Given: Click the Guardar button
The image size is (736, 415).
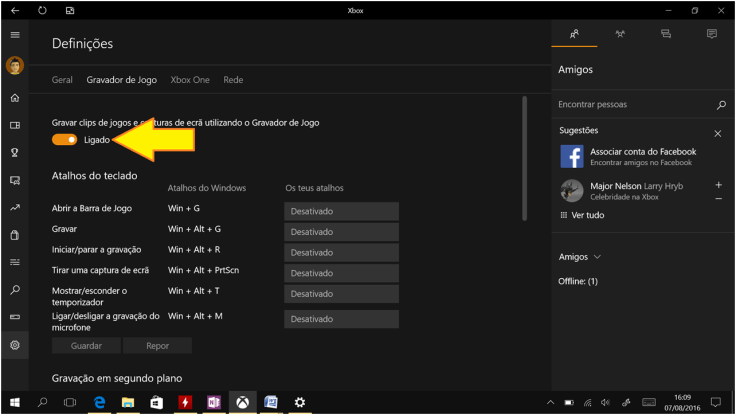Looking at the screenshot, I should 86,345.
